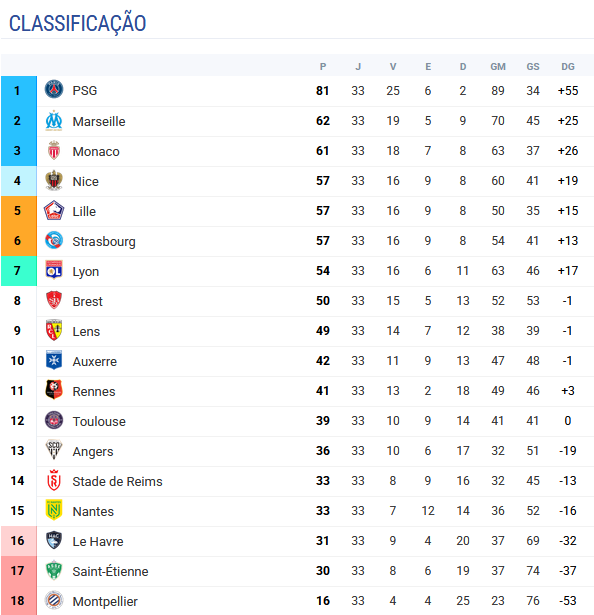Select the Nice team name

point(86,181)
